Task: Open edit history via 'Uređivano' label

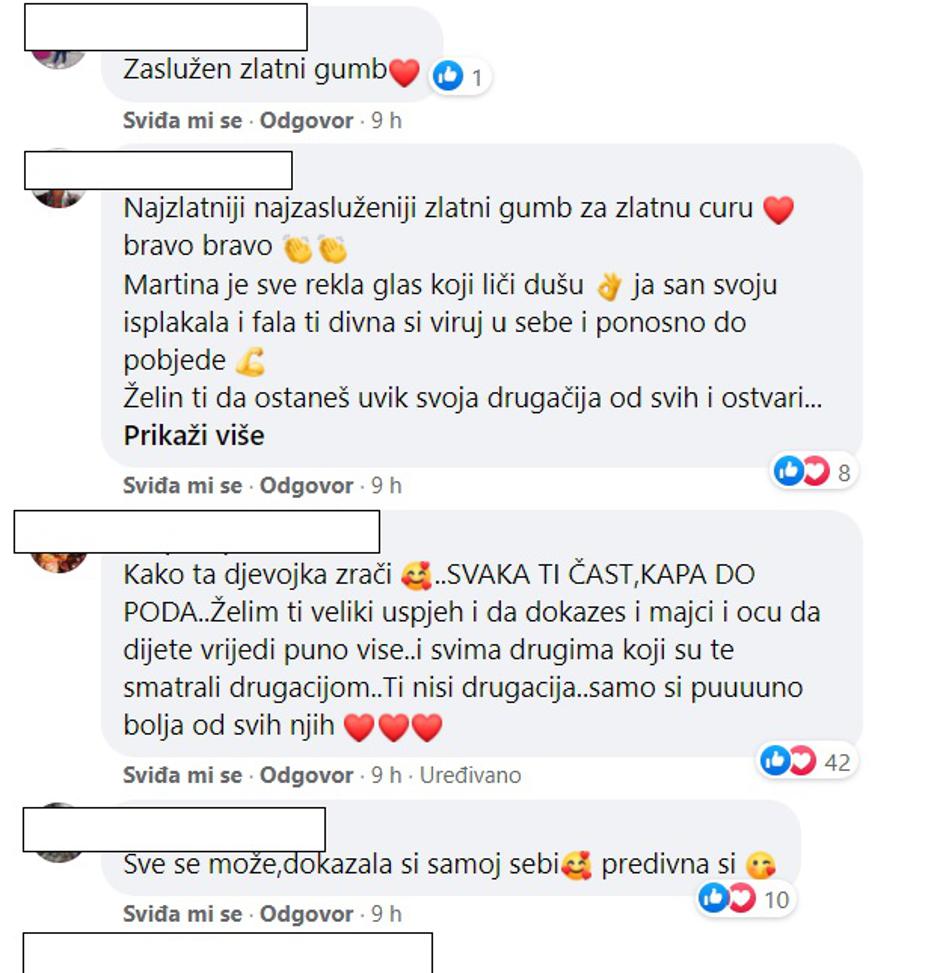Action: click(x=470, y=775)
